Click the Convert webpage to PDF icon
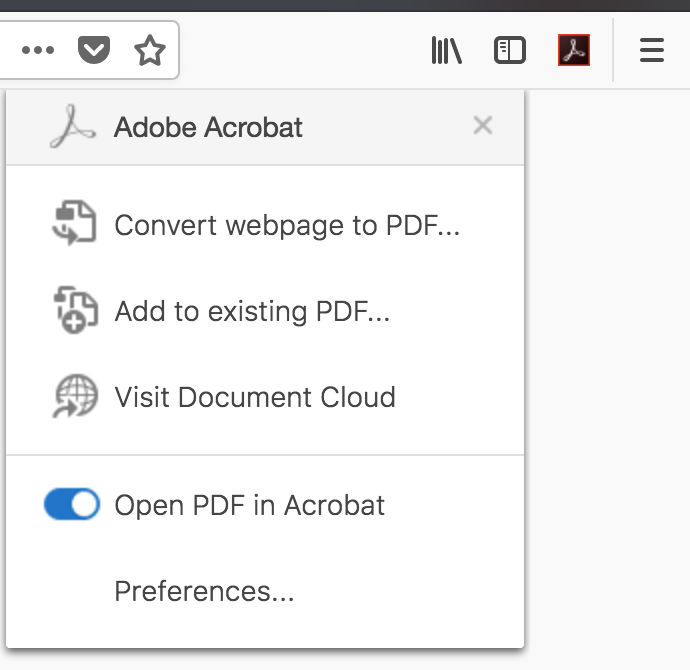The height and width of the screenshot is (670, 690). 74,223
